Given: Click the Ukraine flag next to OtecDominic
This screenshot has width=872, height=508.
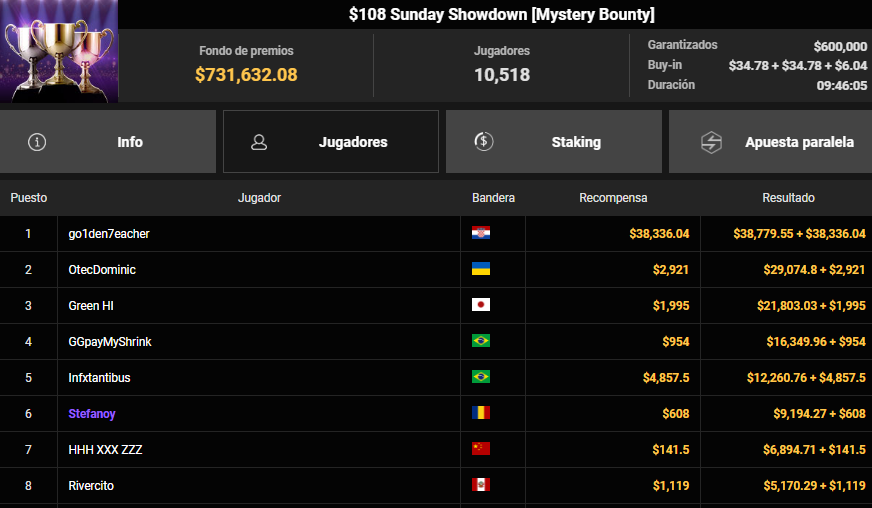Looking at the screenshot, I should coord(481,269).
